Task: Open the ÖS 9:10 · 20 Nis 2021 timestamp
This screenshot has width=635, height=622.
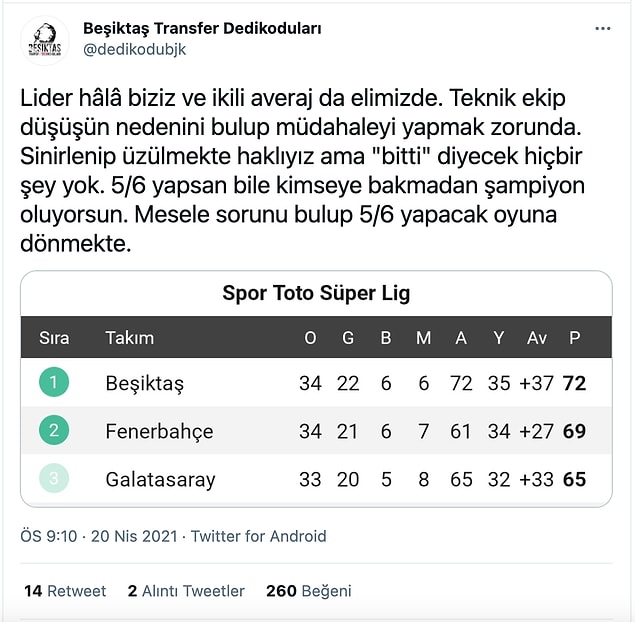Action: tap(99, 536)
